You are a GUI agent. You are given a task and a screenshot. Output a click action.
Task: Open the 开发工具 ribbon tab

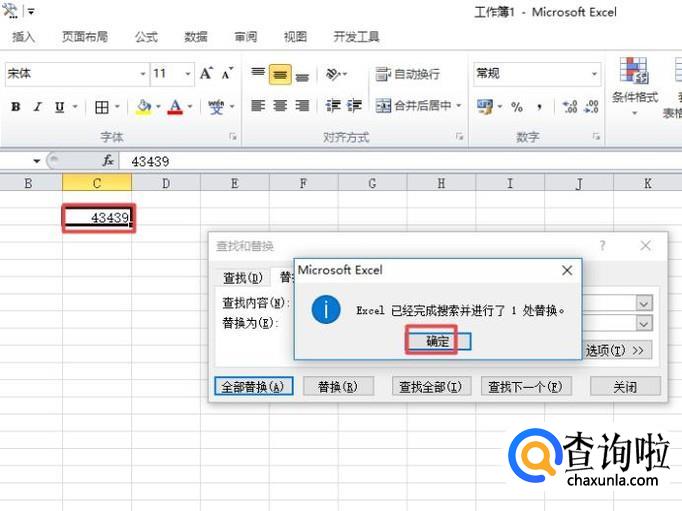356,37
